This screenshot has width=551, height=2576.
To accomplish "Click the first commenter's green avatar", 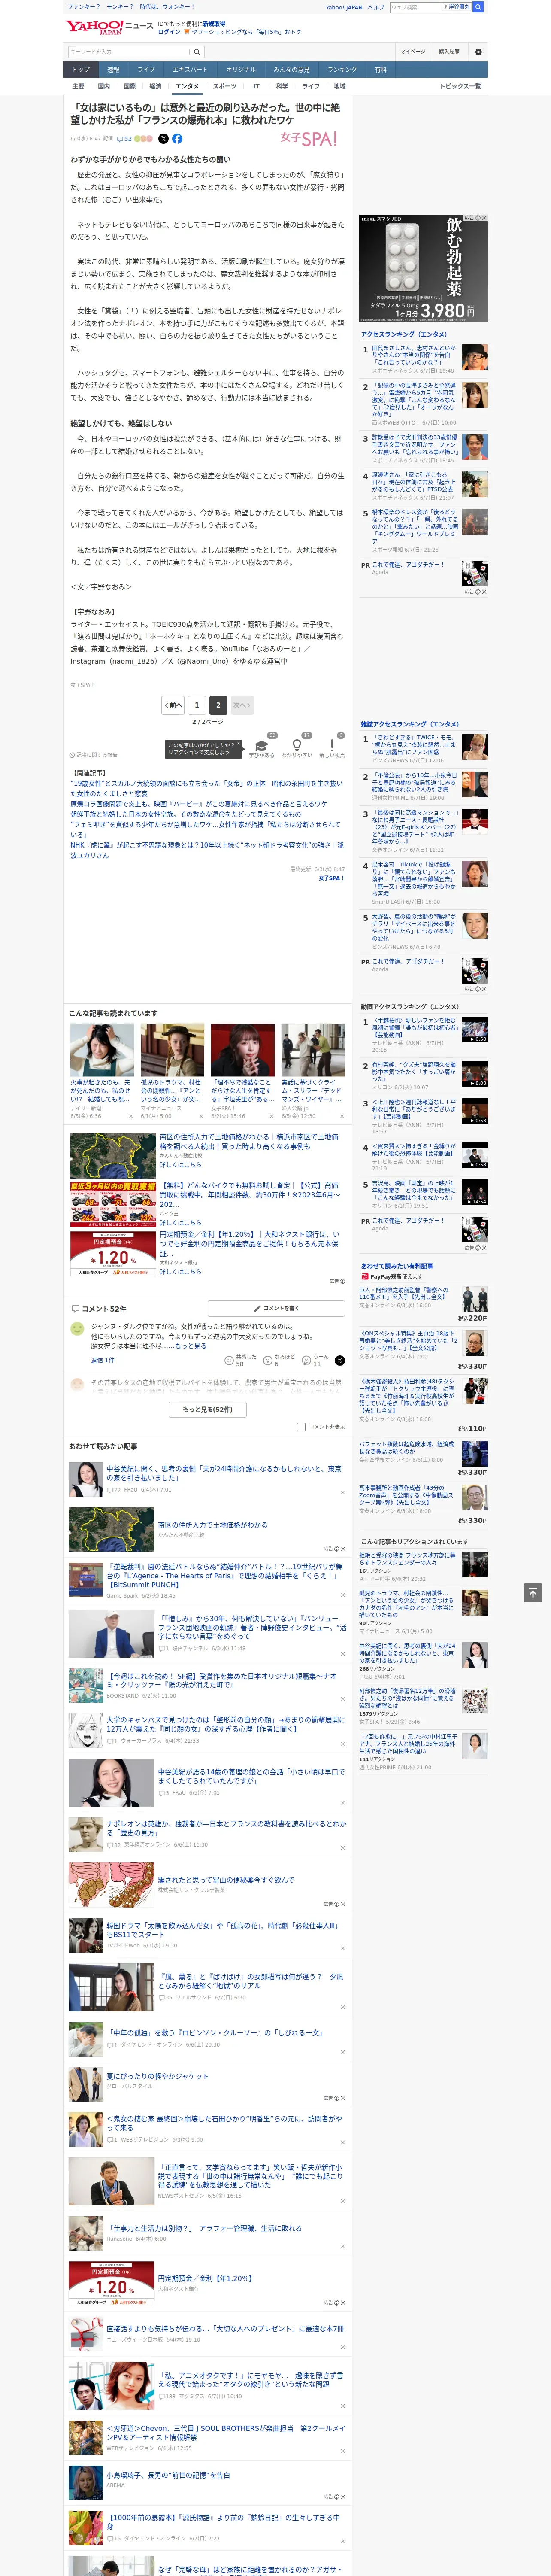I will coord(77,1328).
